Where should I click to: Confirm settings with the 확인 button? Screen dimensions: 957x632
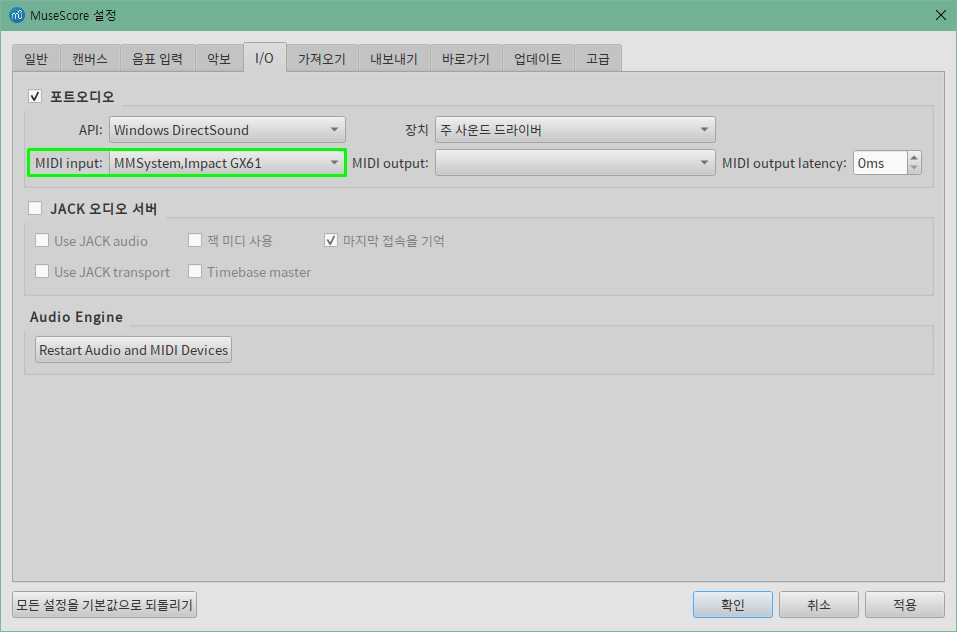tap(732, 605)
